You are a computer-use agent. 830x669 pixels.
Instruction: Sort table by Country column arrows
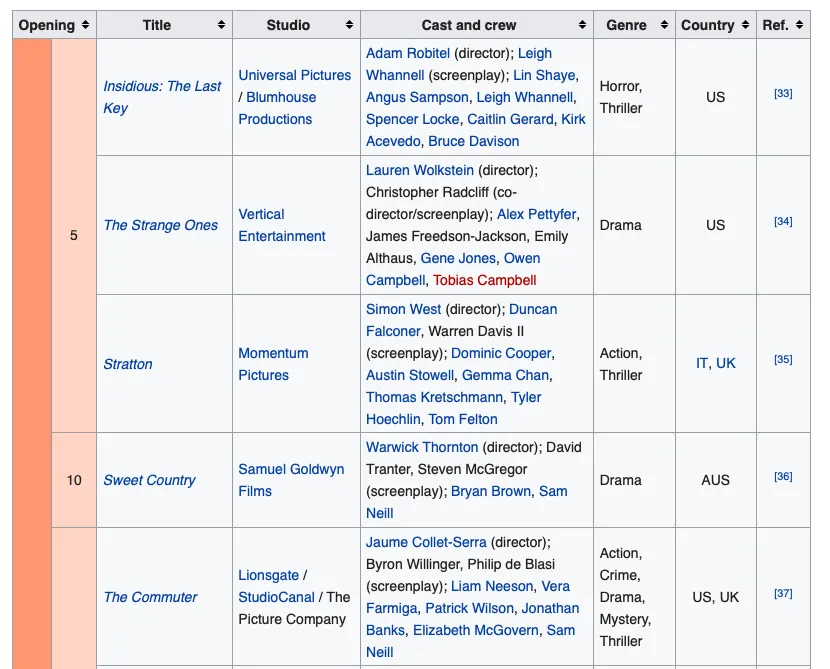[x=745, y=25]
